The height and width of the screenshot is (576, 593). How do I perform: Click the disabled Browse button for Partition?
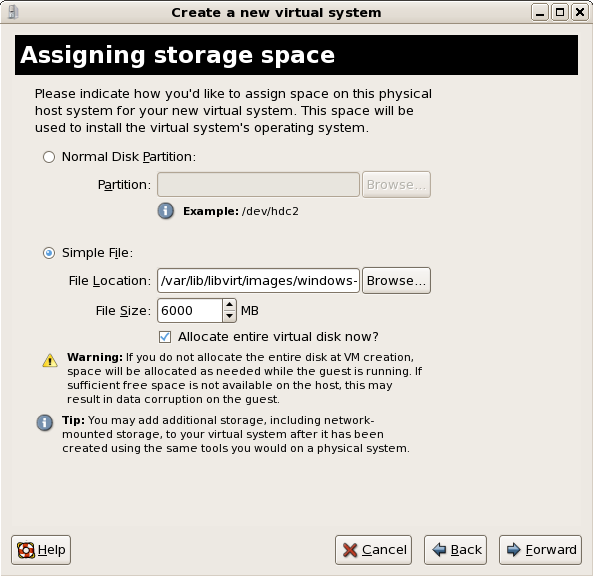click(x=396, y=185)
